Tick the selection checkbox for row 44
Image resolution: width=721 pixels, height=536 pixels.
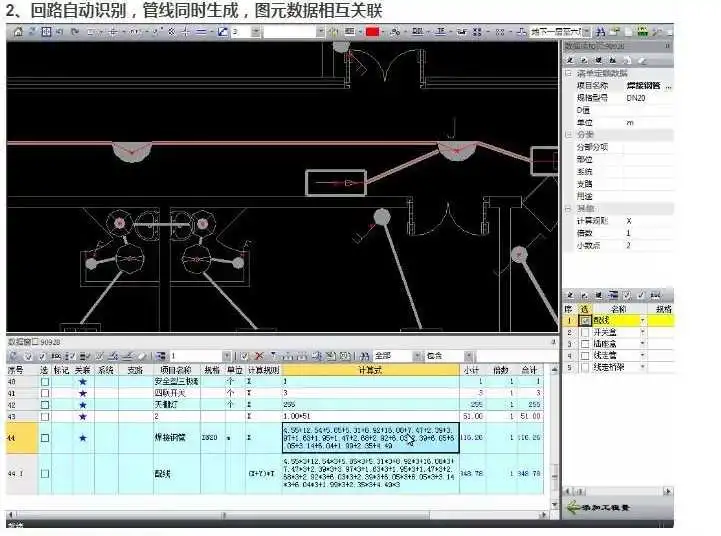point(44,438)
